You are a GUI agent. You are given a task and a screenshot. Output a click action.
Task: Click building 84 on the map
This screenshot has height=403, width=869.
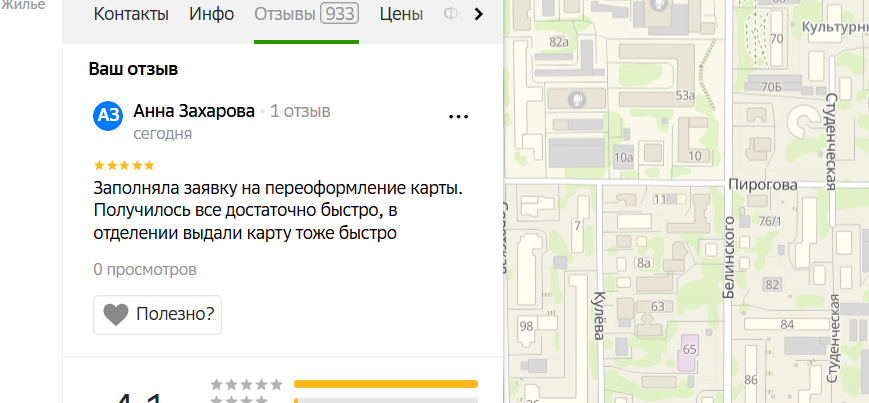pos(786,324)
